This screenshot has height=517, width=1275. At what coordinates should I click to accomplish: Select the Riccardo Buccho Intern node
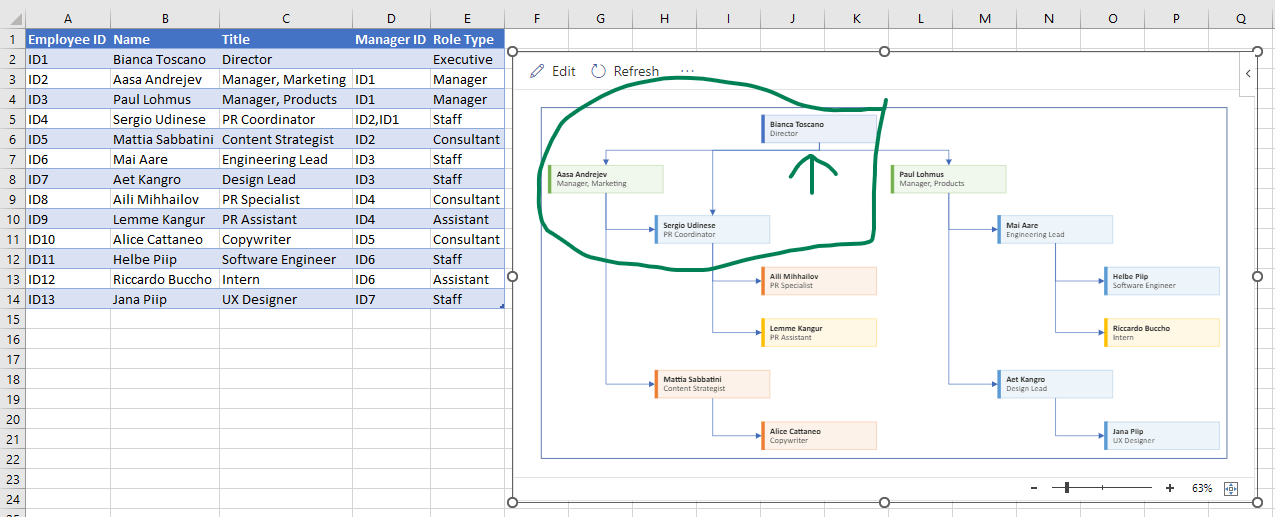click(1162, 332)
